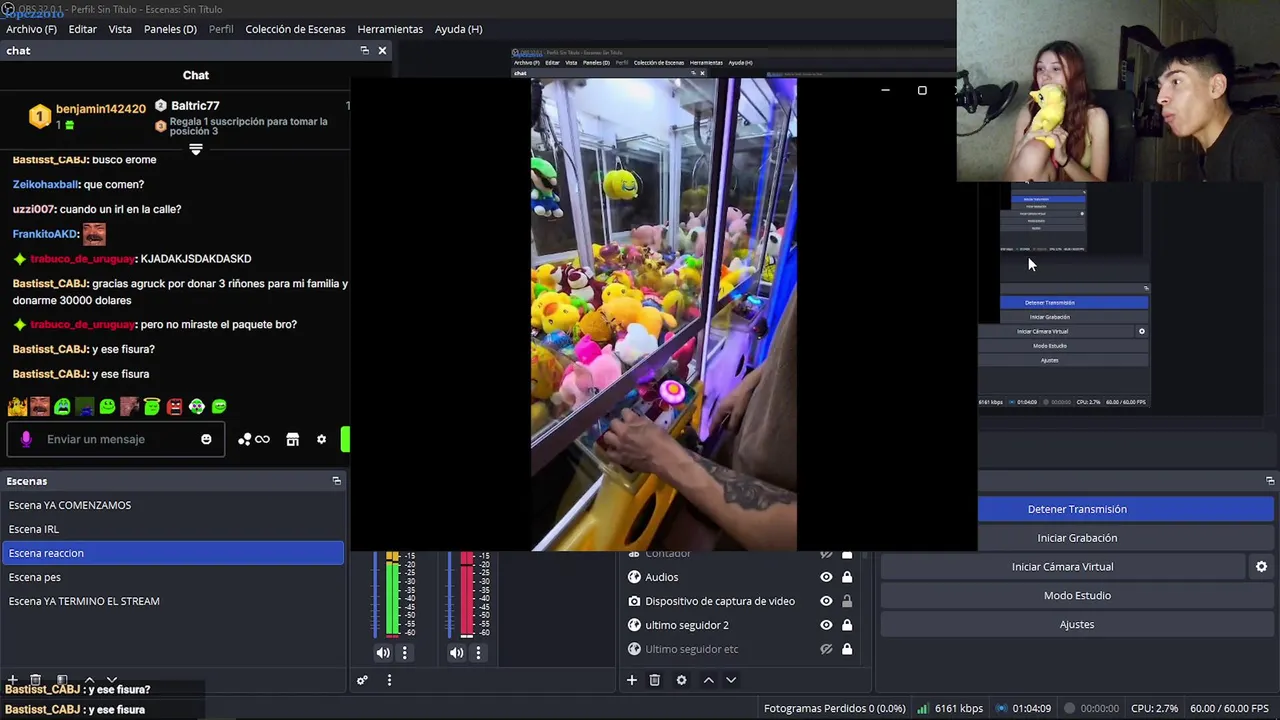Pop out the controls dock
The image size is (1280, 720).
tap(1270, 481)
